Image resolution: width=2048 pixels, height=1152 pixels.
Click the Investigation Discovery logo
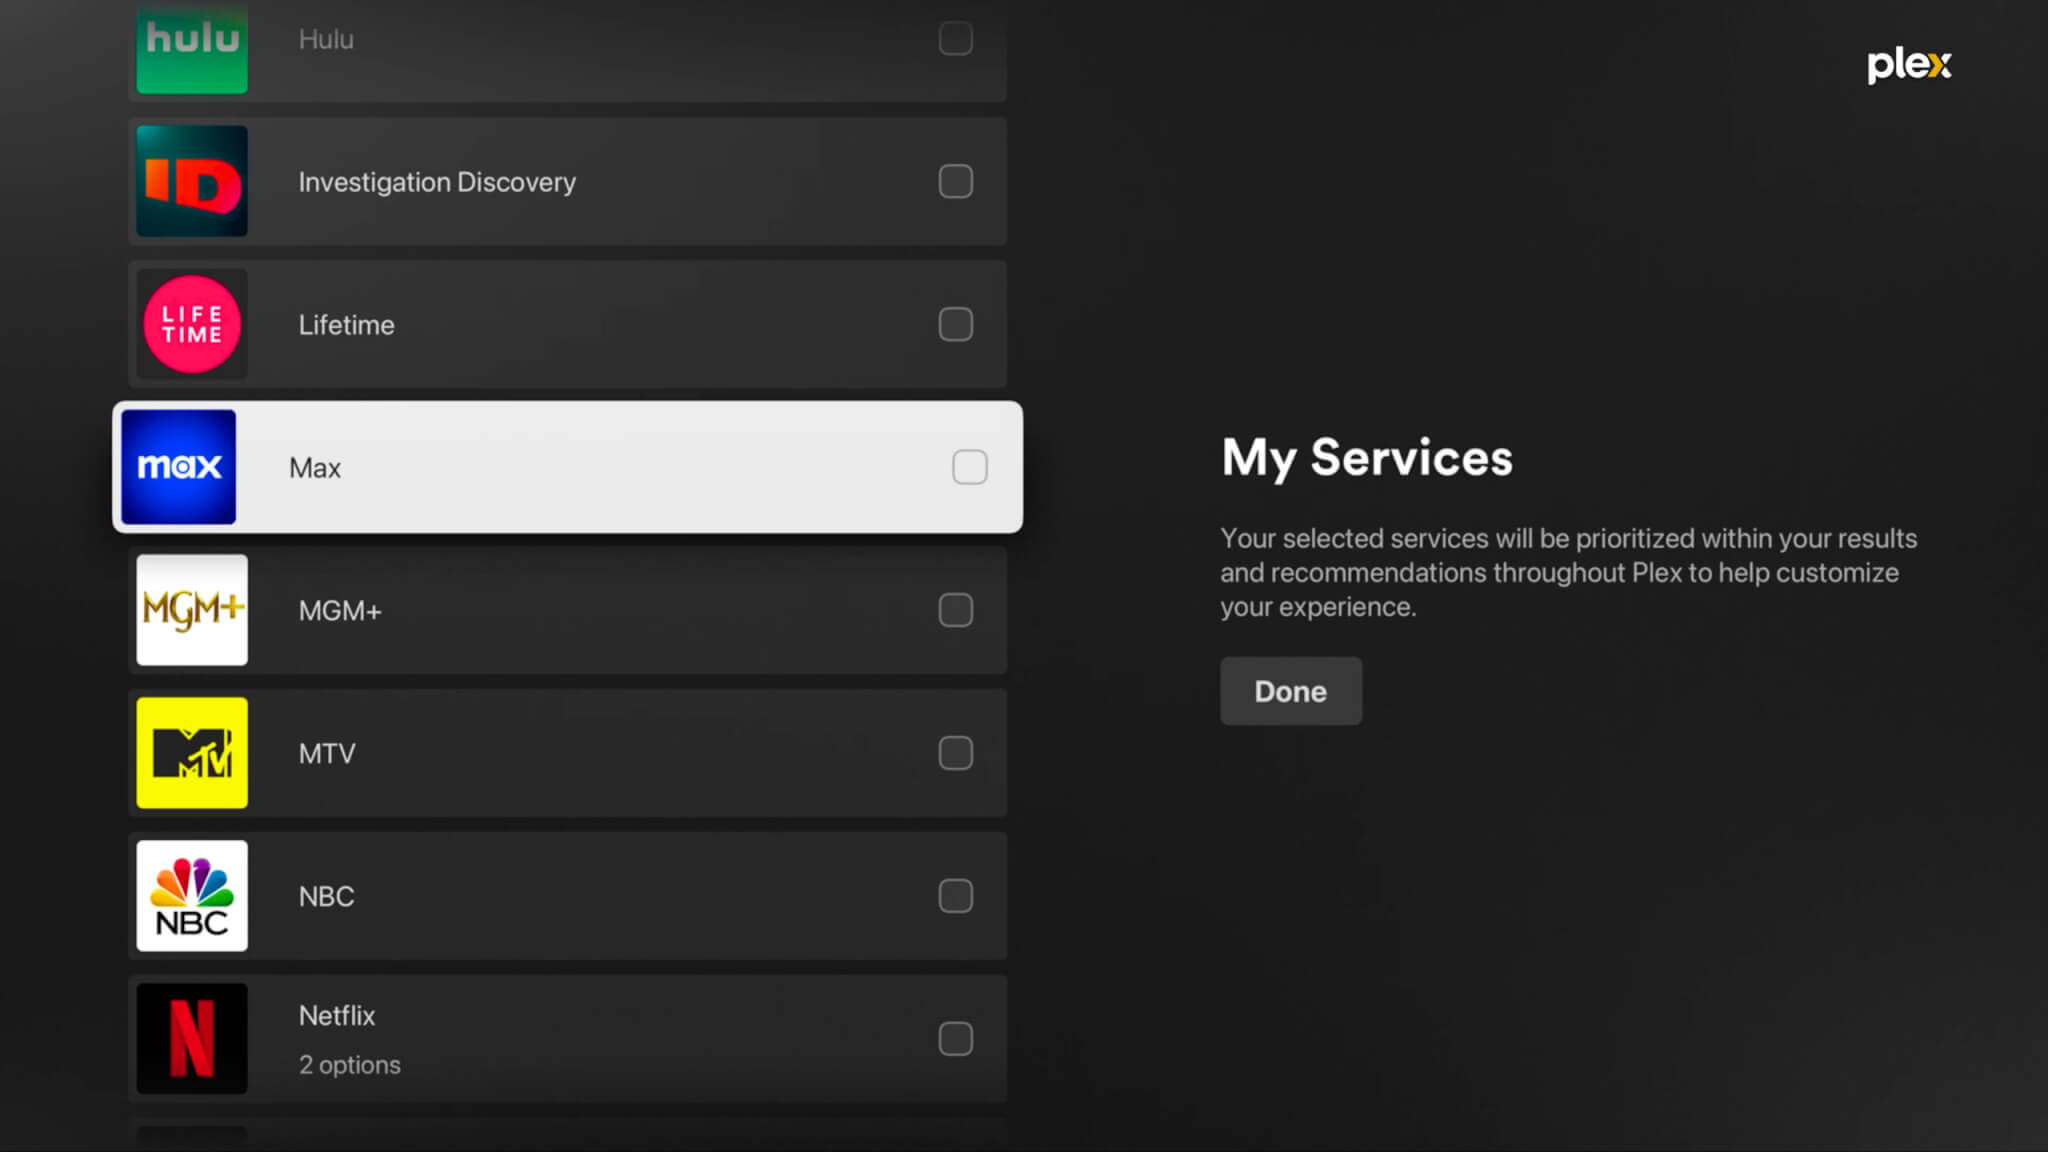[x=192, y=181]
